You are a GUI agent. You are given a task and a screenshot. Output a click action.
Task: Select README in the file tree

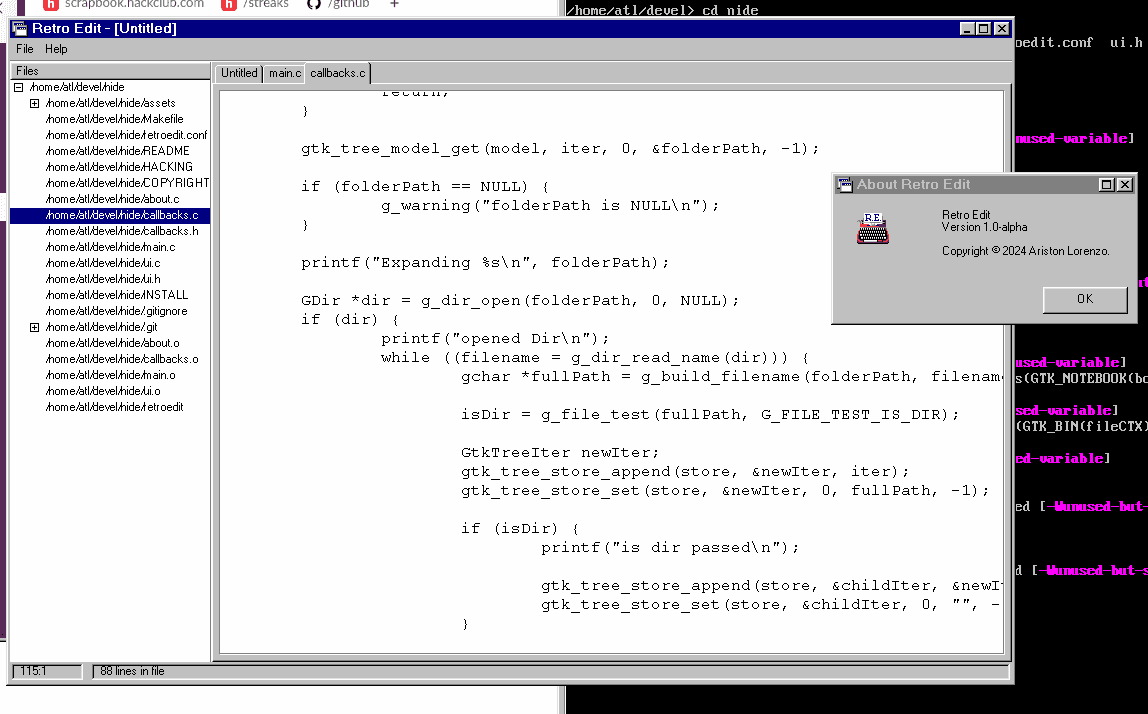coord(117,152)
